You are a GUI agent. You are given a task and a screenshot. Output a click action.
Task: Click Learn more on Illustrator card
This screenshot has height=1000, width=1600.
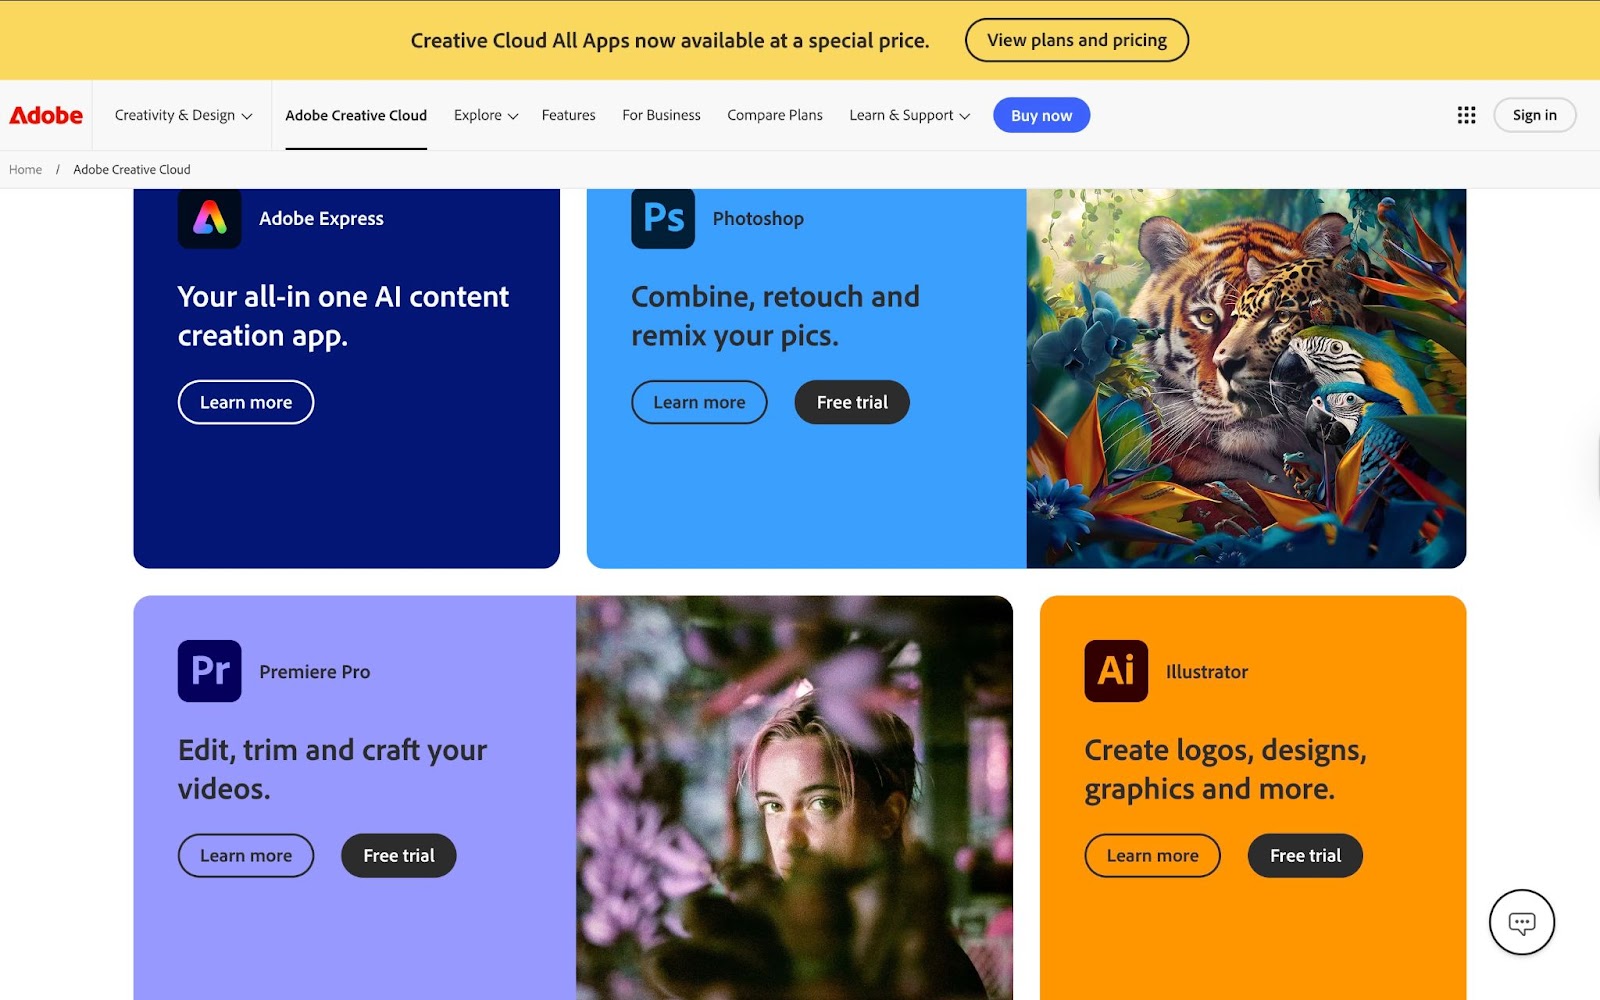coord(1152,855)
